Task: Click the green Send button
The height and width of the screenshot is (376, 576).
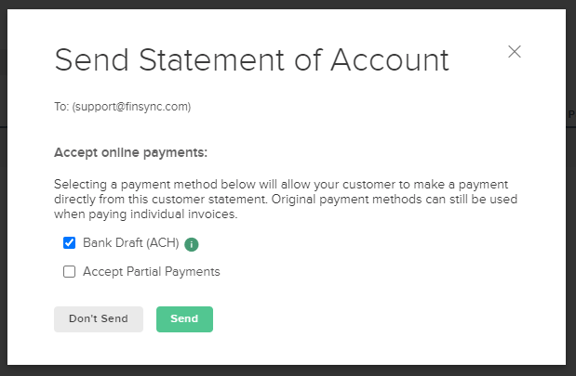Action: pyautogui.click(x=184, y=319)
